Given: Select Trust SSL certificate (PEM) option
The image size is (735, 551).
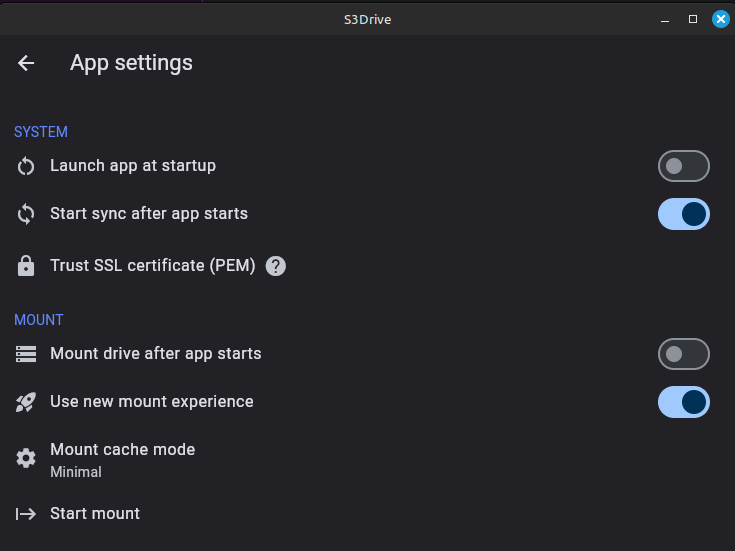Looking at the screenshot, I should tap(153, 265).
